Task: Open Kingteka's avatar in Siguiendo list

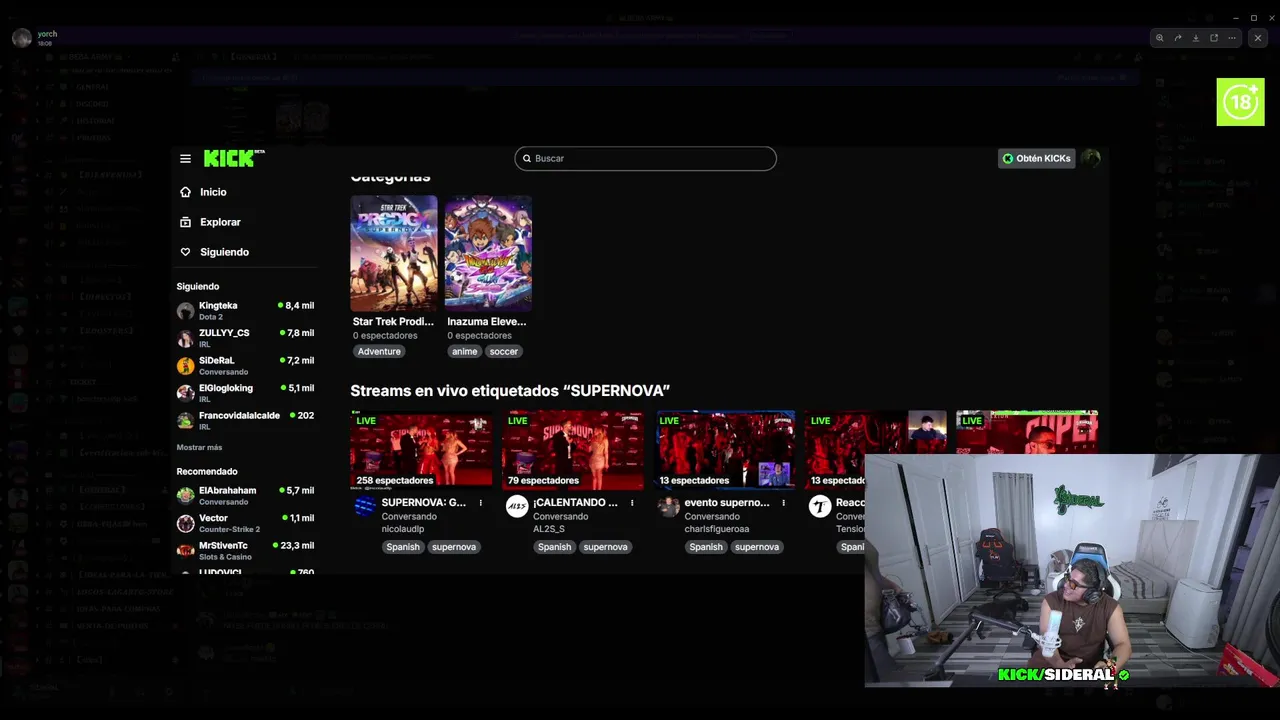Action: (185, 311)
